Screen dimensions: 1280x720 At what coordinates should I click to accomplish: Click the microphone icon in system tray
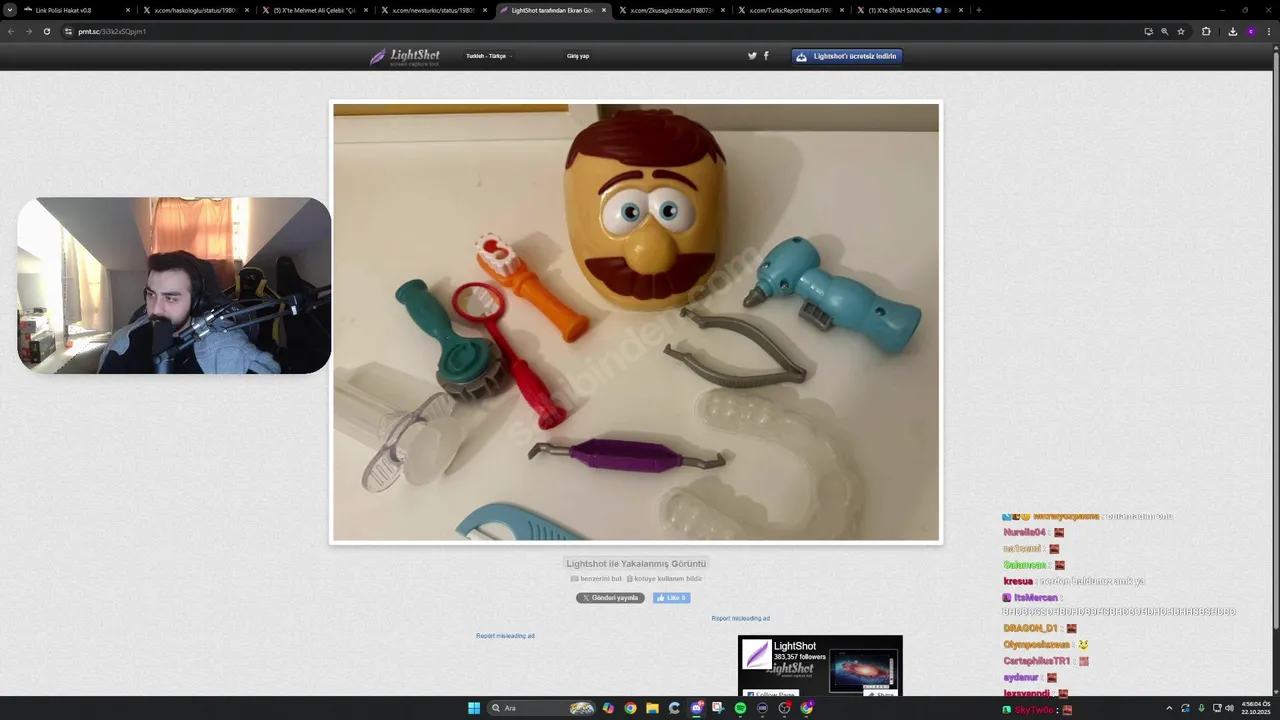[1201, 708]
